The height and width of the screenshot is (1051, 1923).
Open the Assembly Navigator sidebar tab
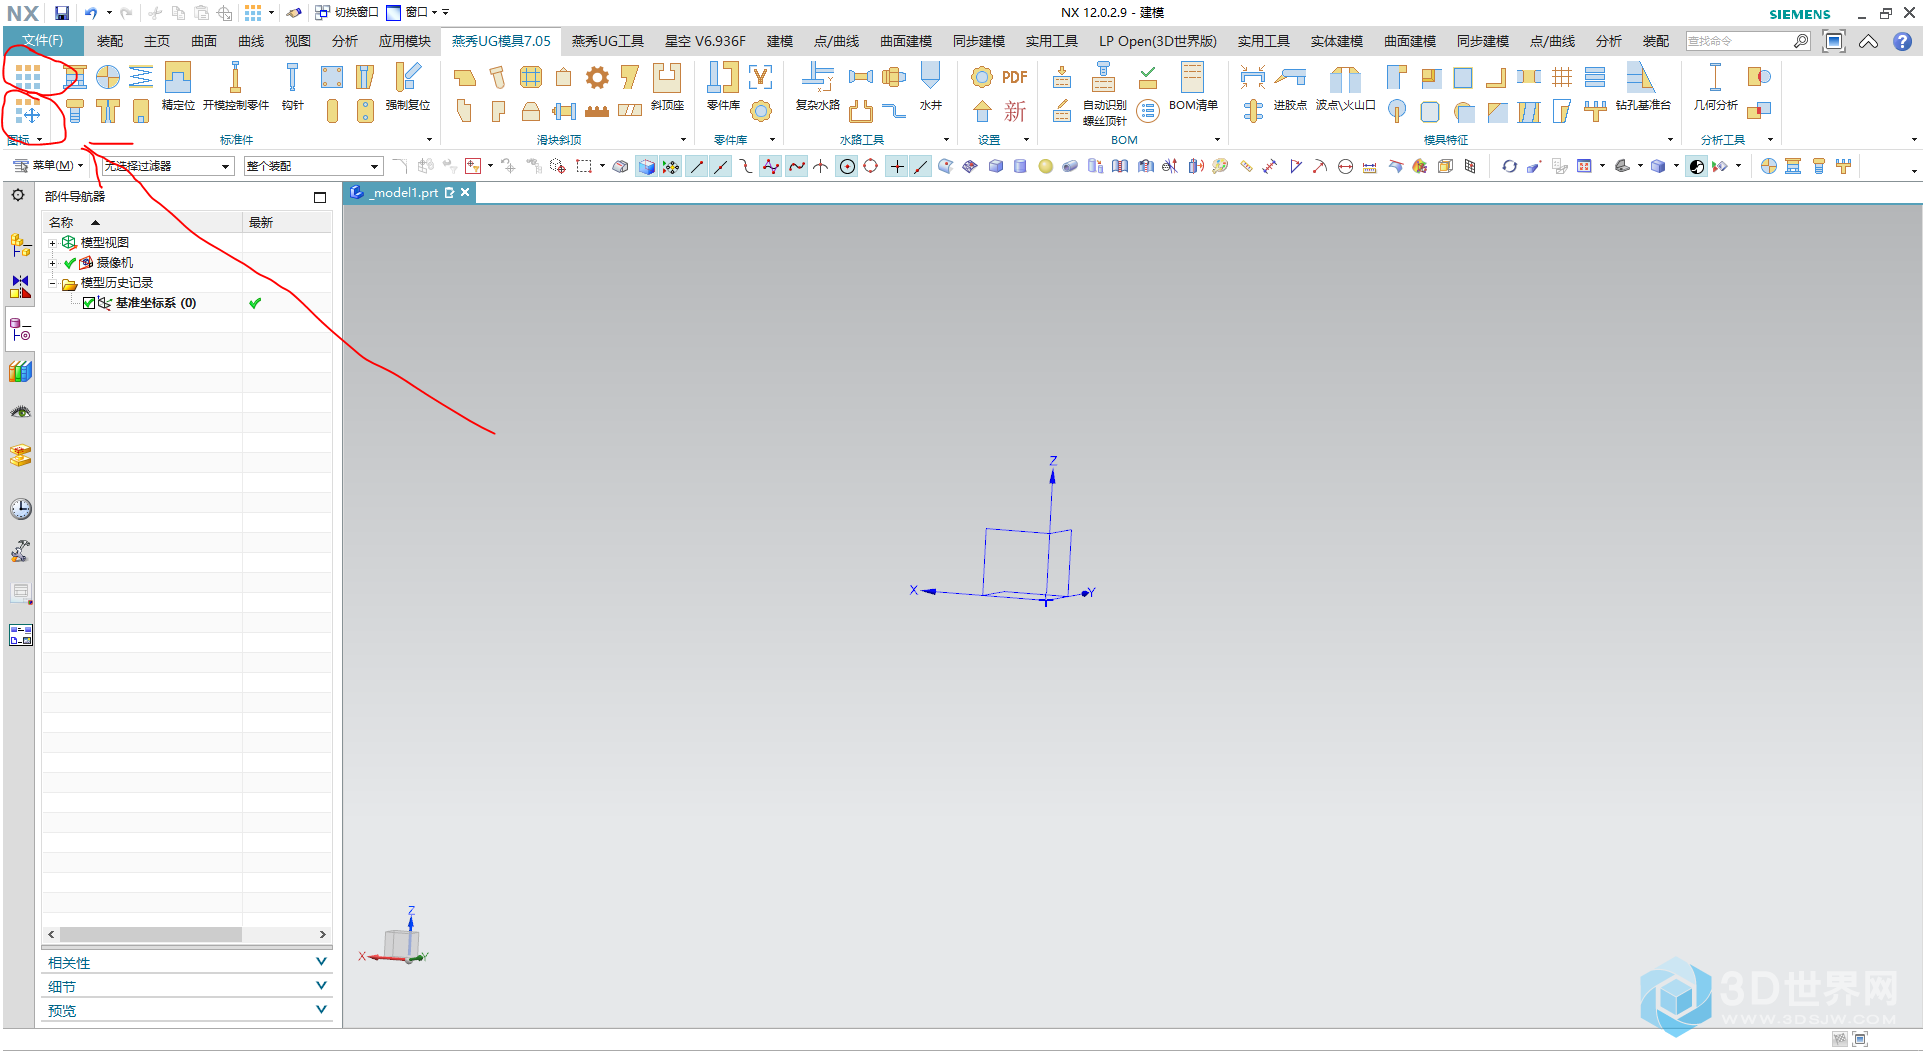tap(20, 245)
